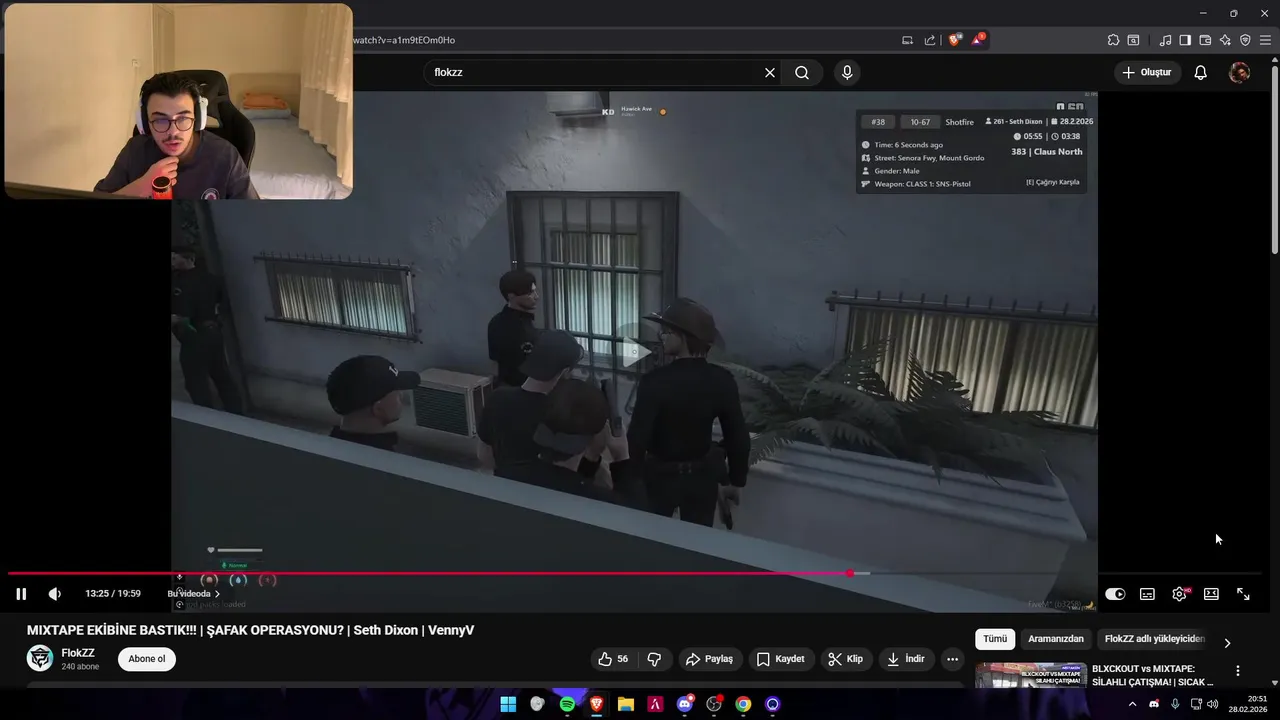Search YouTube with the magnifier button
1280x720 pixels.
point(802,72)
